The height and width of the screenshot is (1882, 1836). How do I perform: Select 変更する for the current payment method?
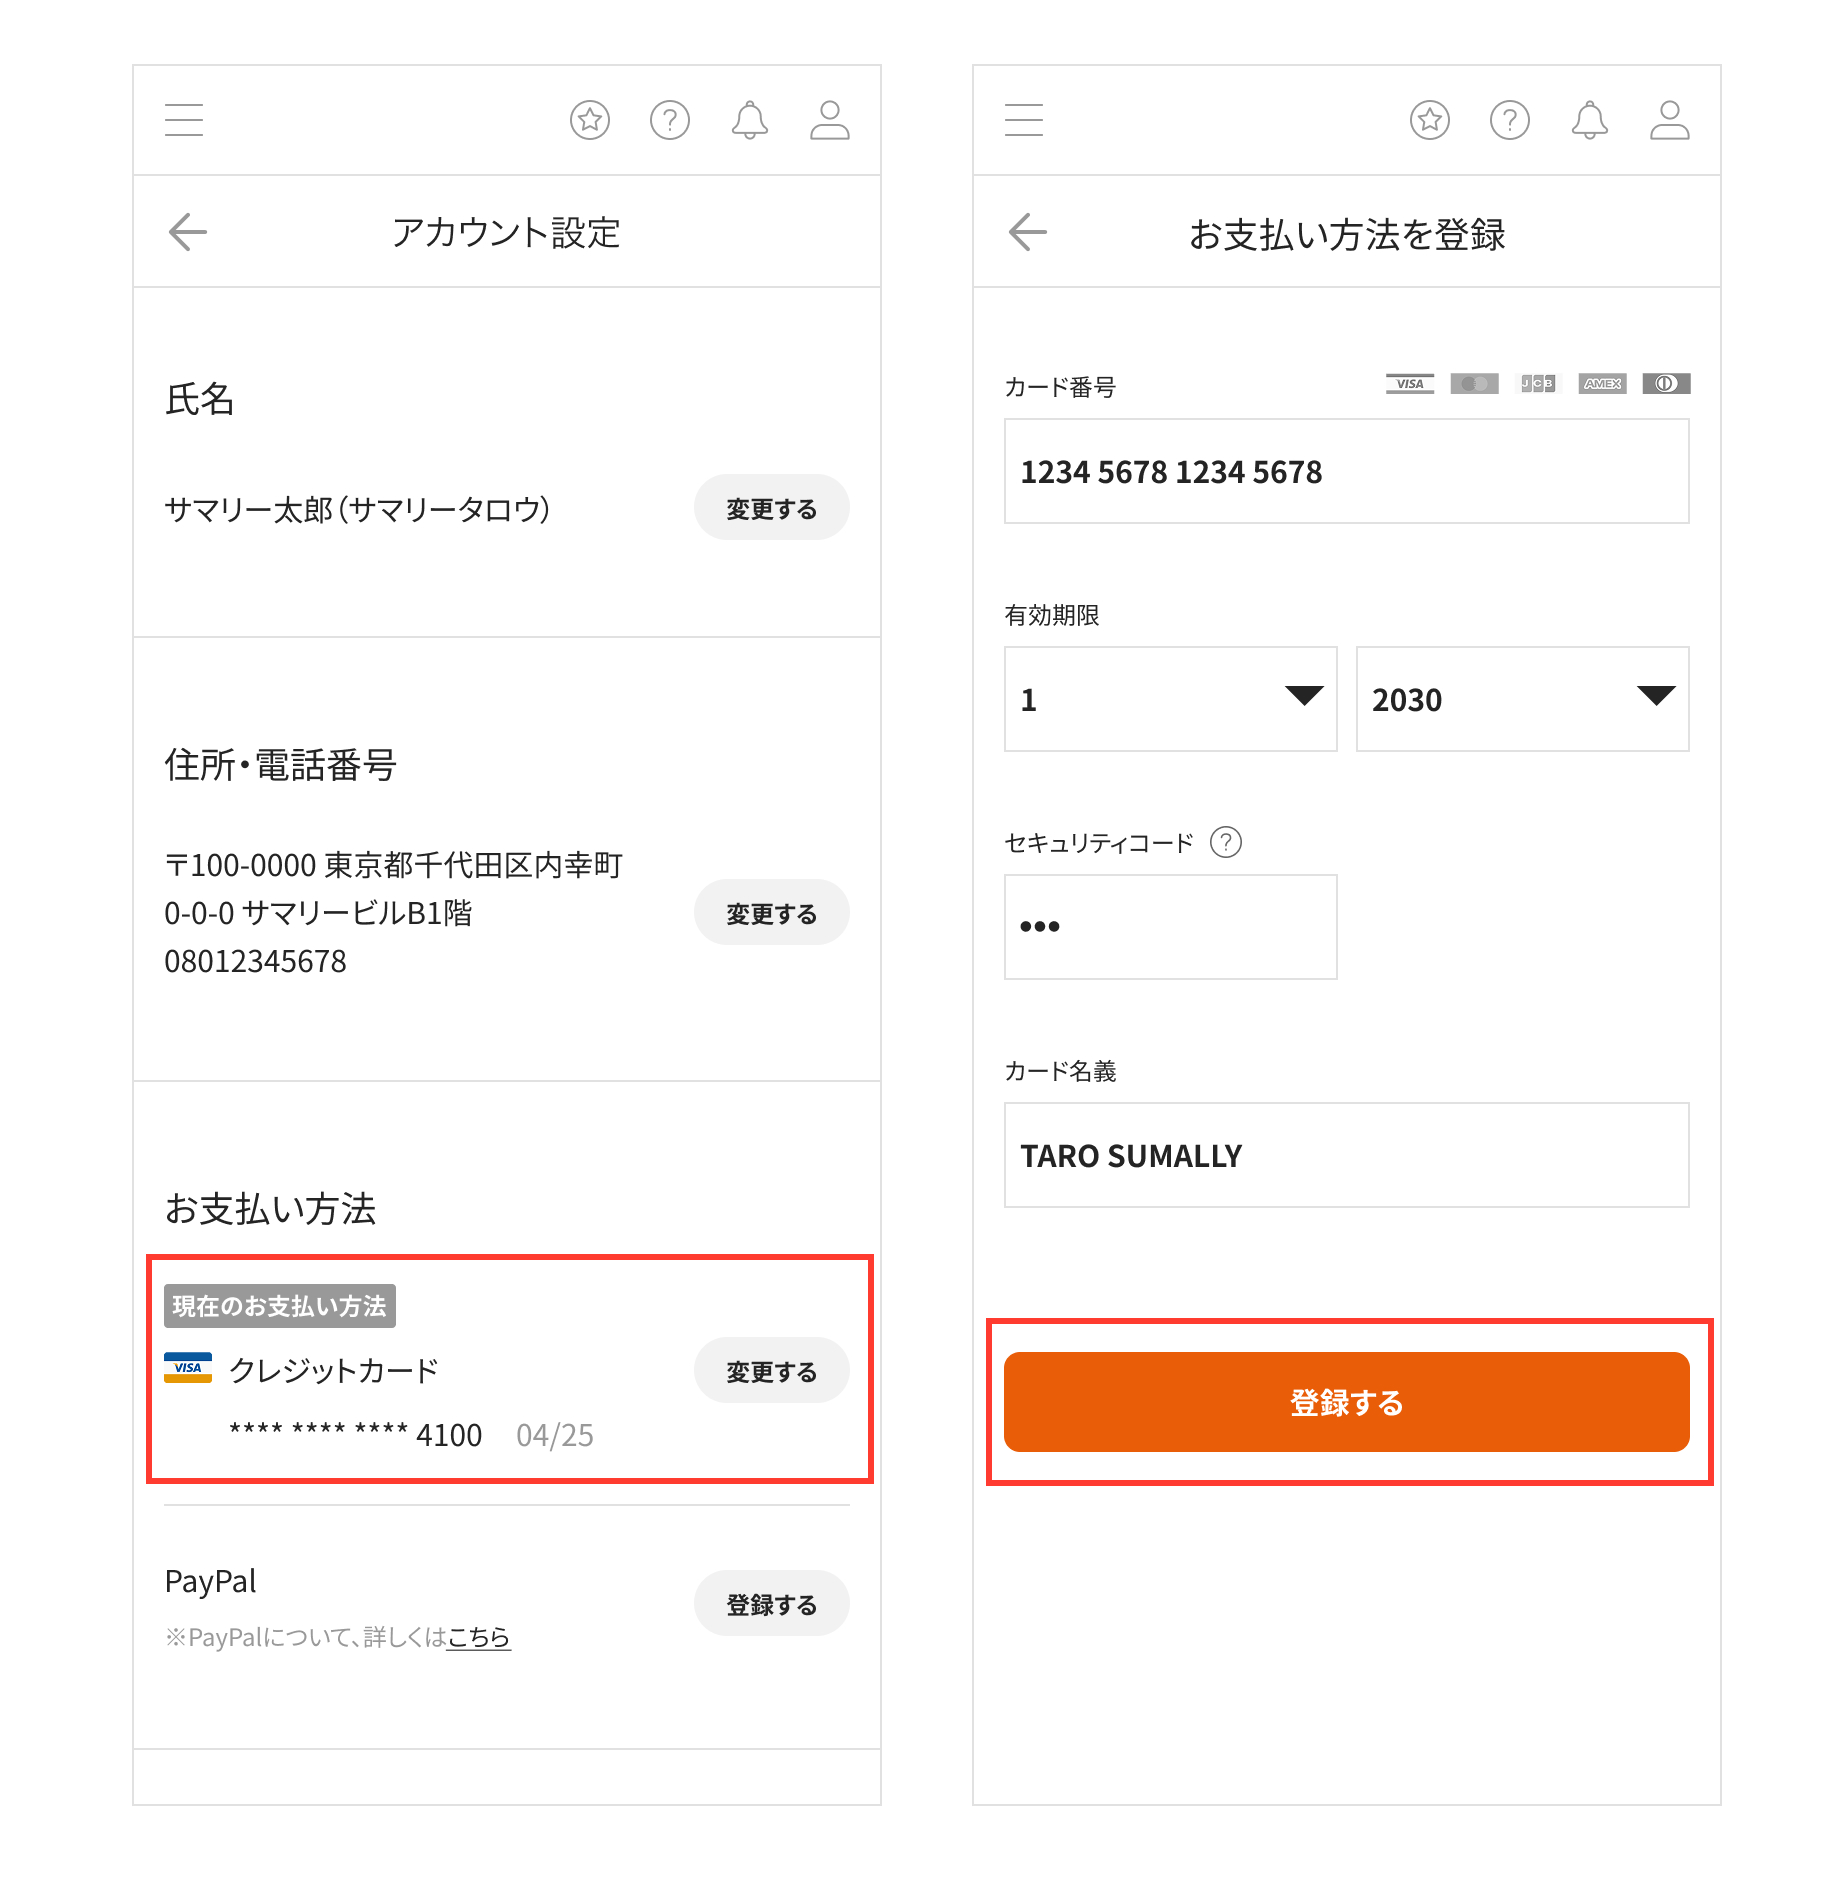coord(771,1370)
